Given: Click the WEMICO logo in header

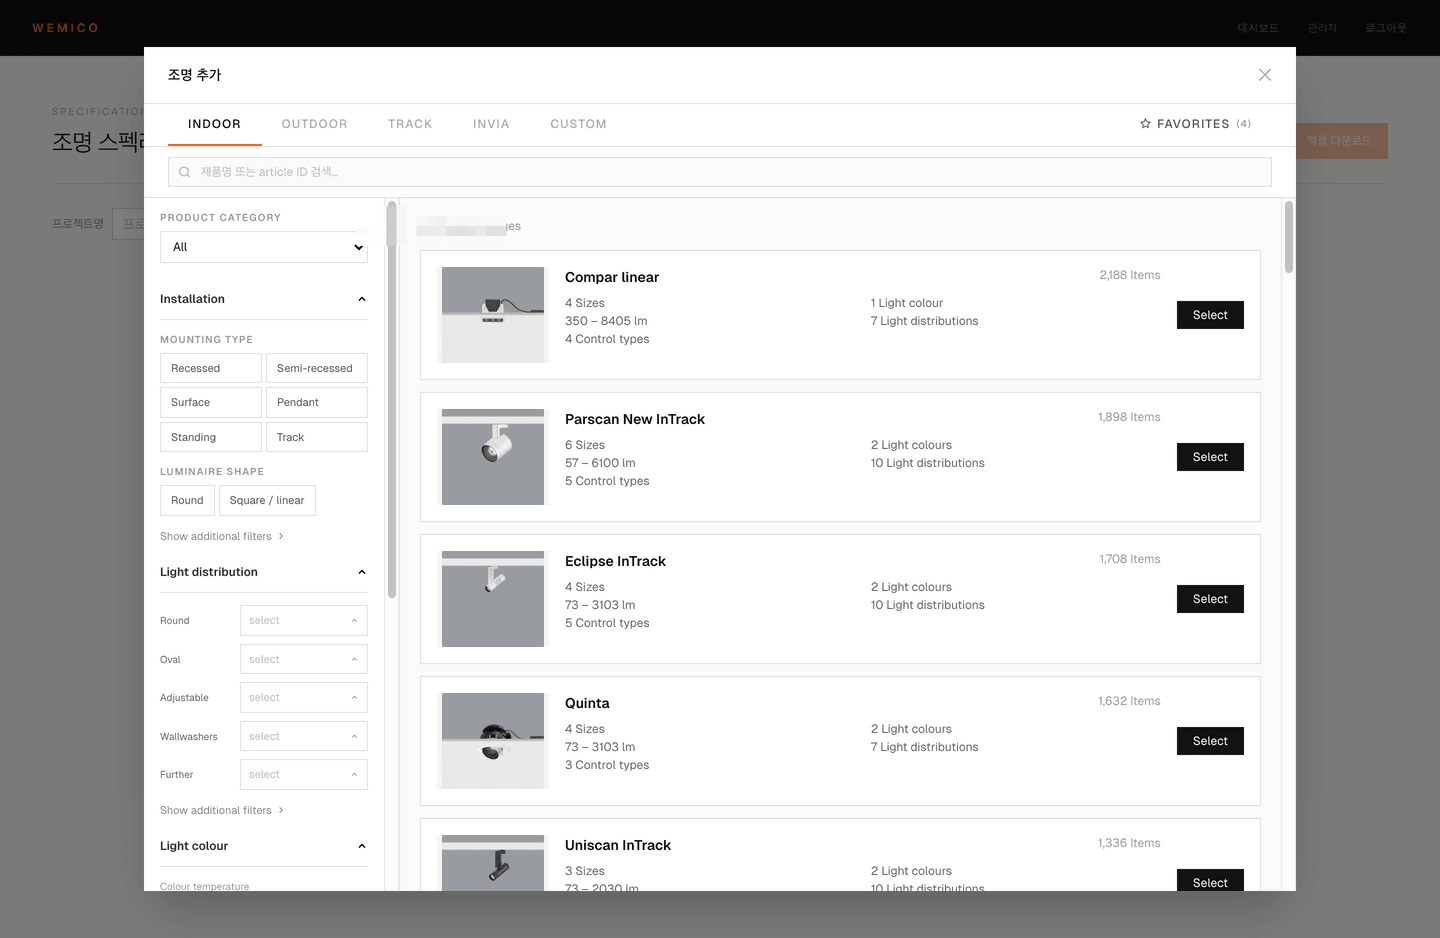Looking at the screenshot, I should [x=65, y=28].
